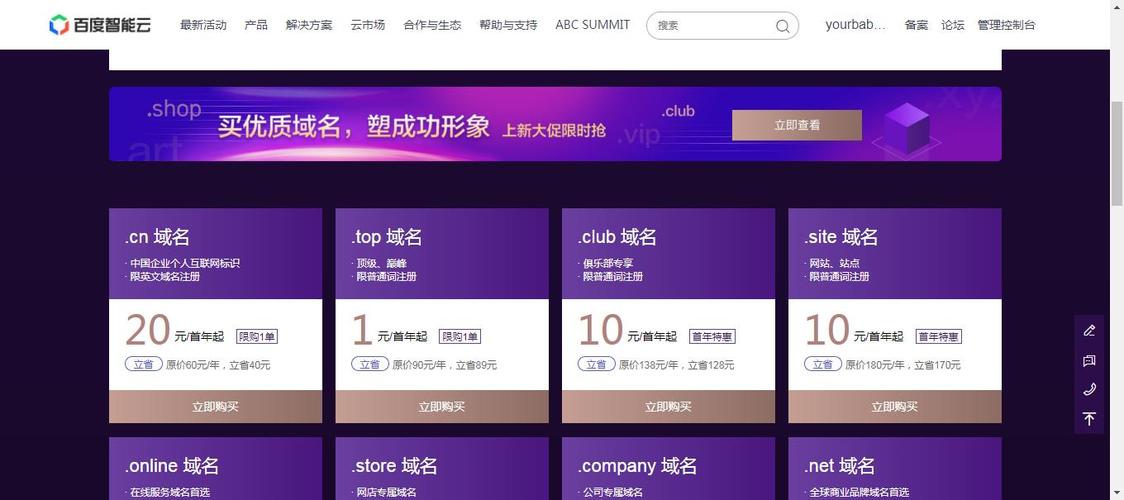Click the 立省 badge on .club card

click(x=596, y=365)
